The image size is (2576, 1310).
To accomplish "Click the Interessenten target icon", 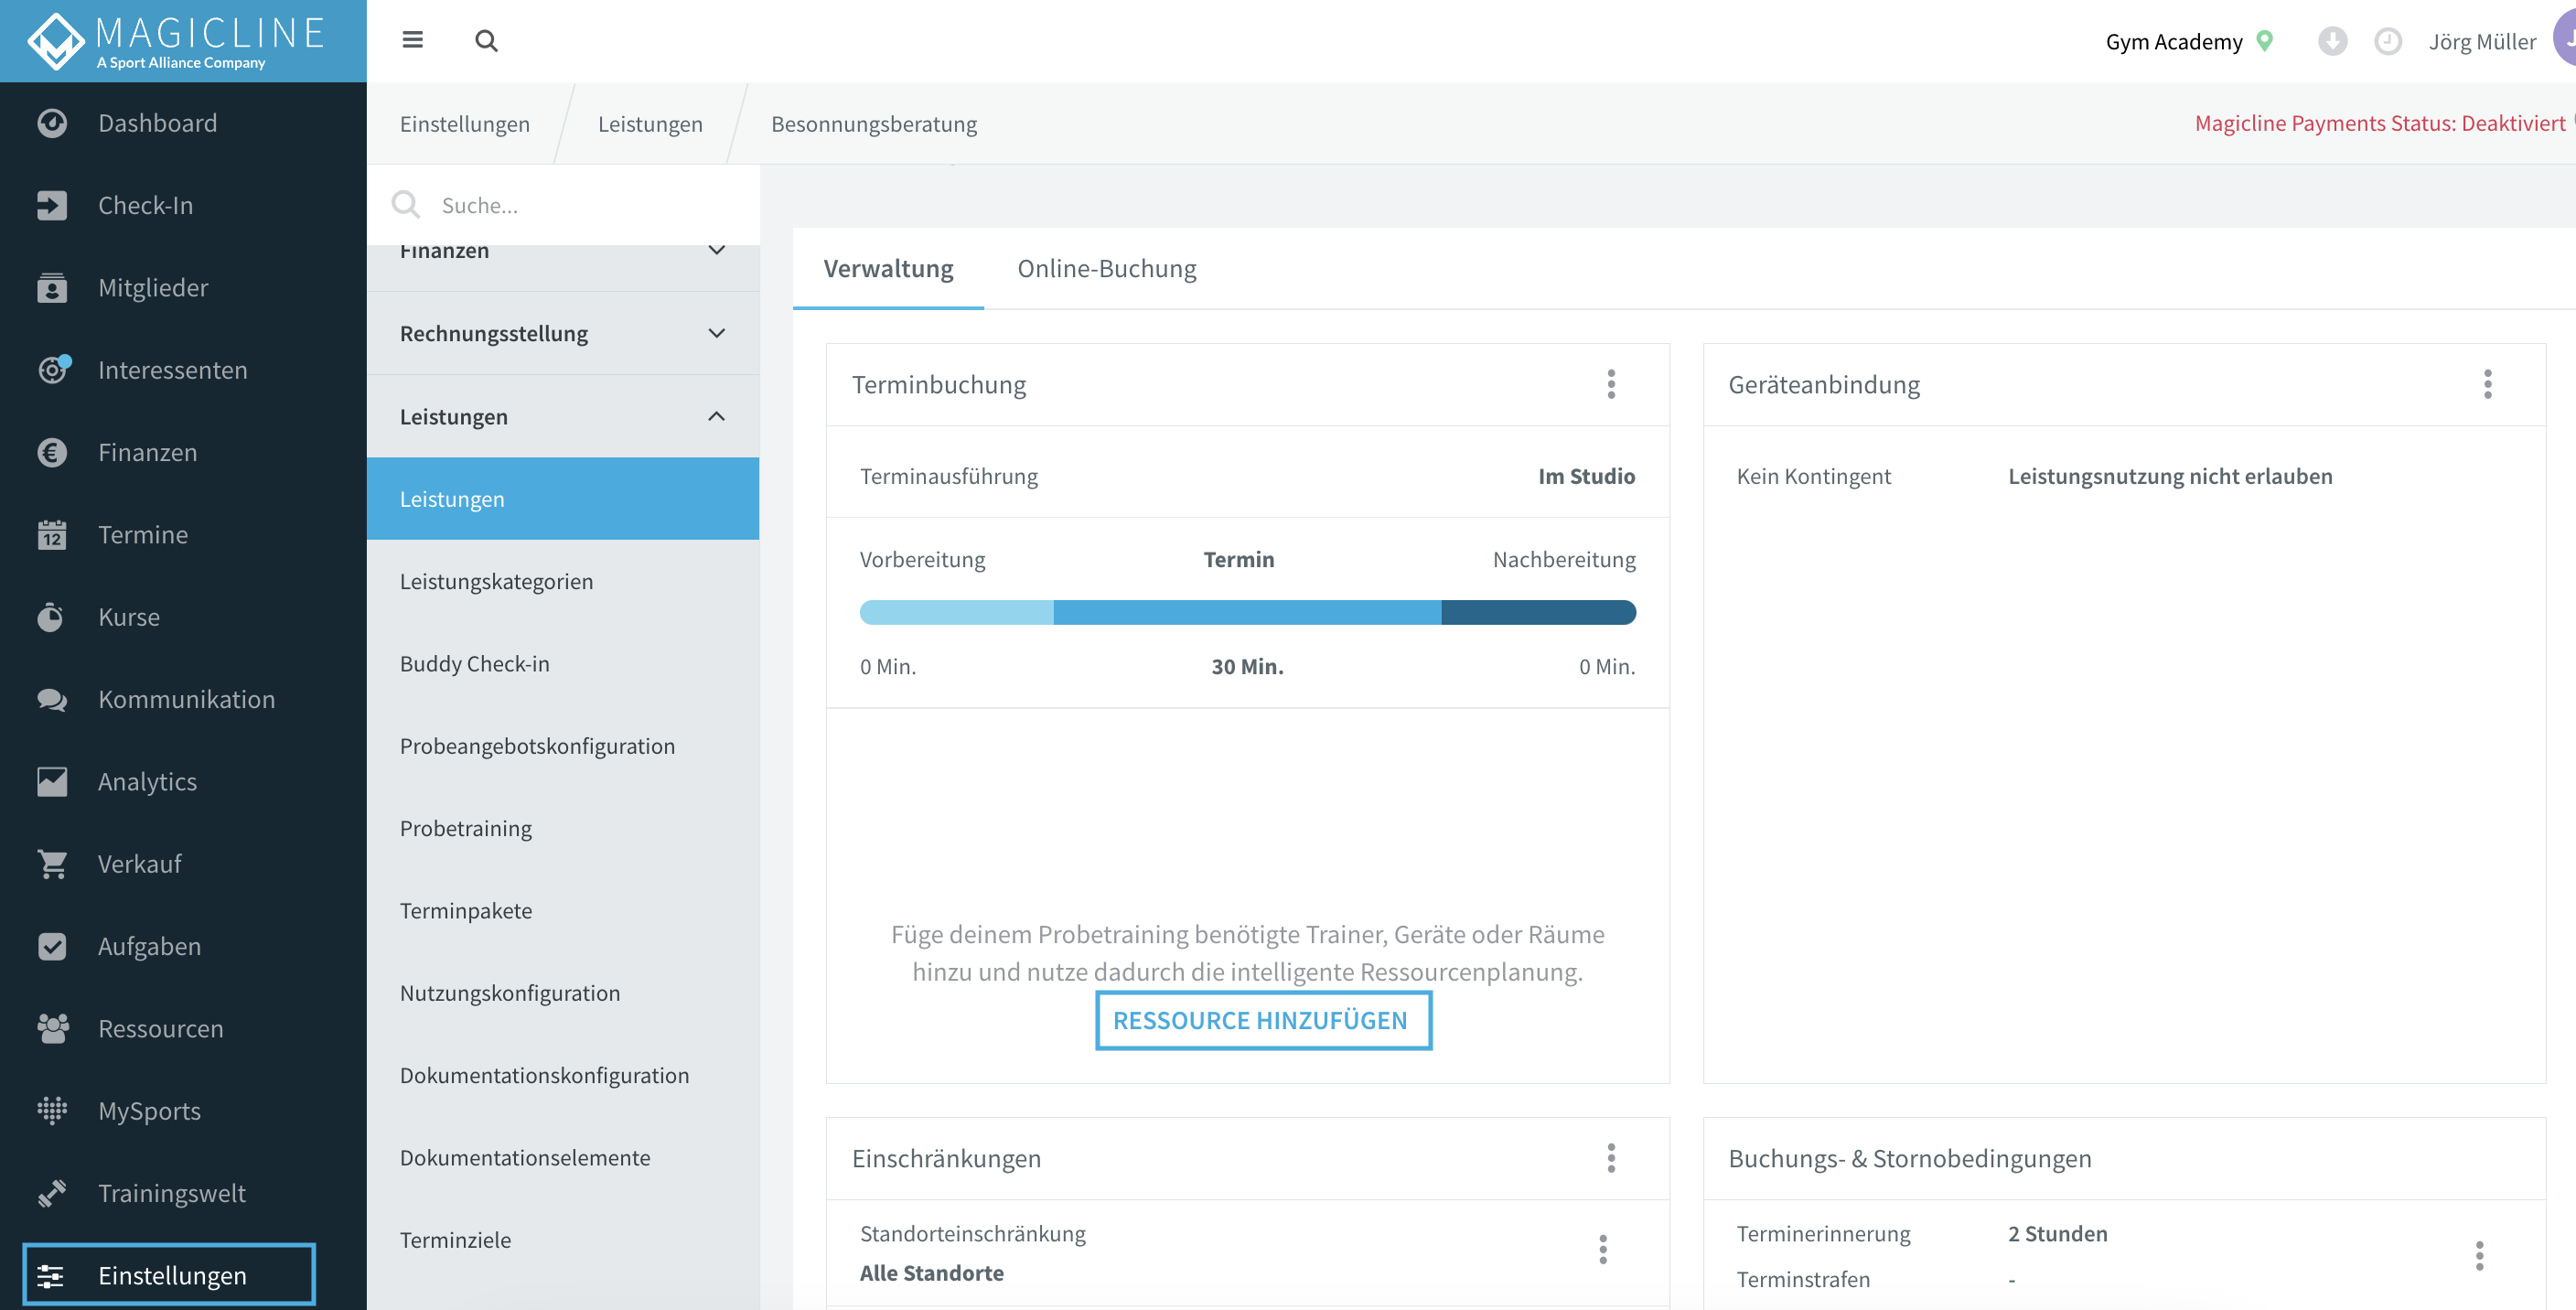I will point(52,370).
